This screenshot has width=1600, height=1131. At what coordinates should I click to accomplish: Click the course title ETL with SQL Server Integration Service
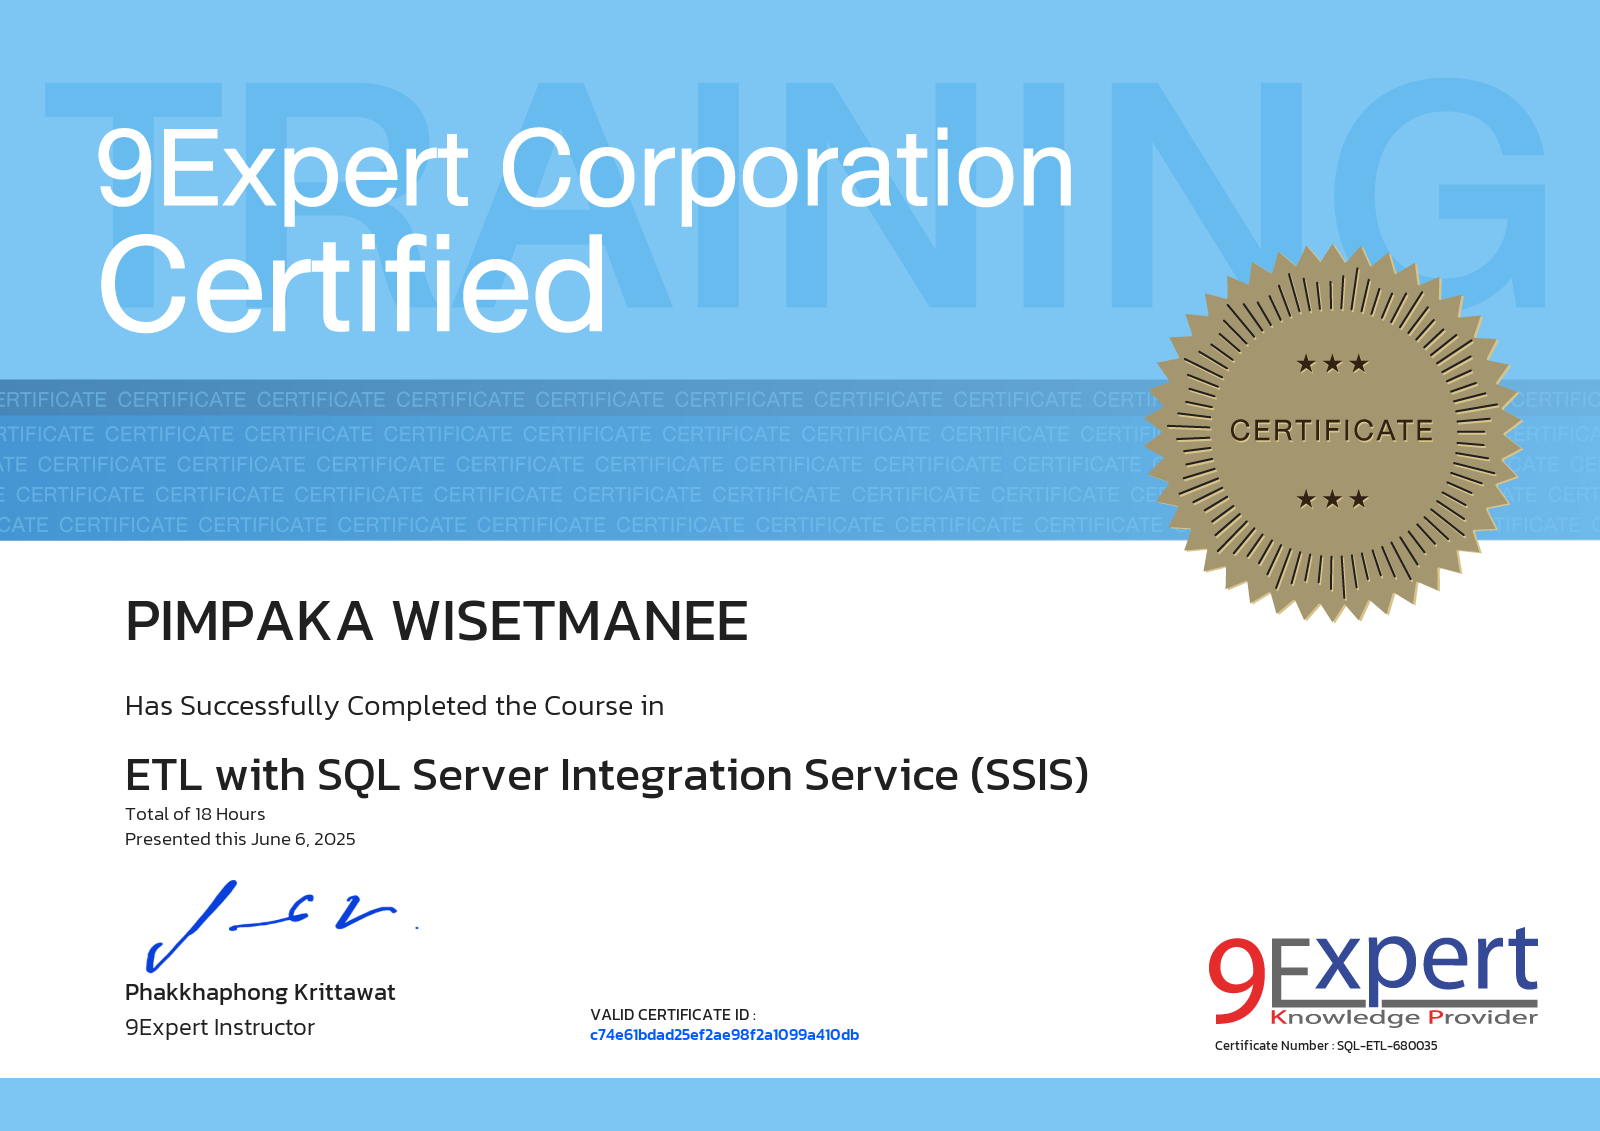[x=606, y=775]
